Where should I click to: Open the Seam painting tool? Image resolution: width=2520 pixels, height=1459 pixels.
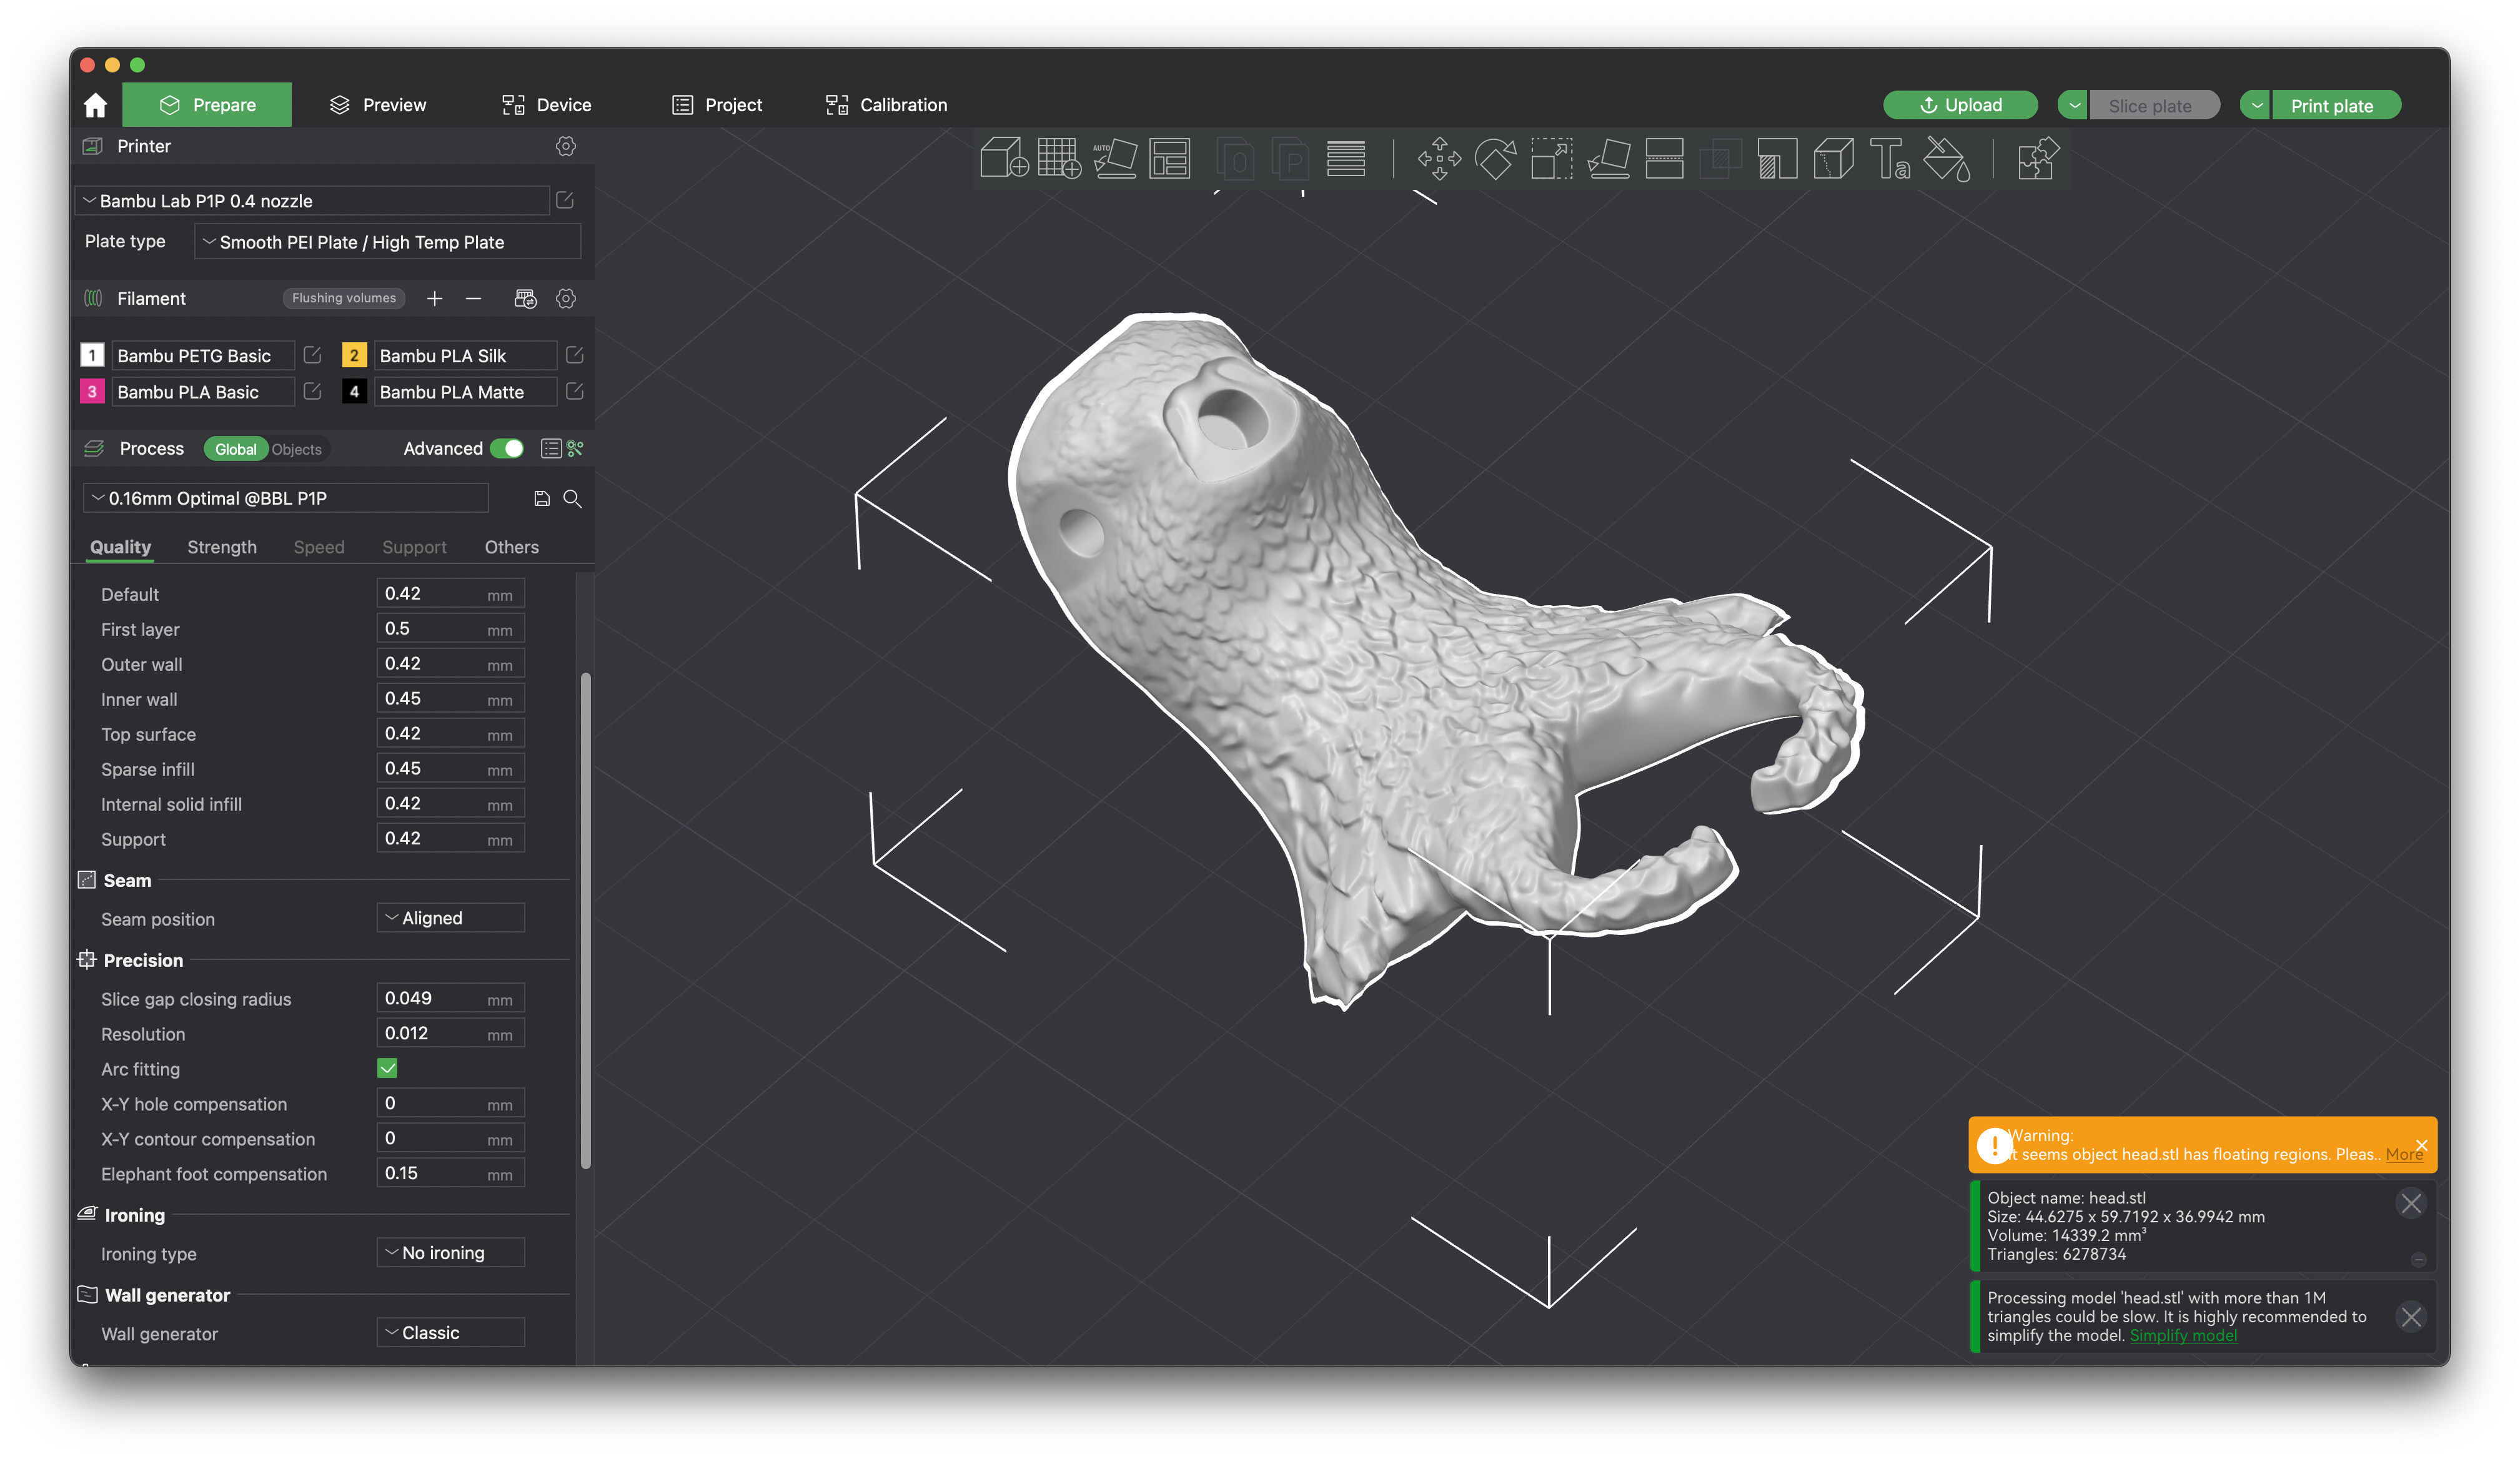click(1833, 158)
